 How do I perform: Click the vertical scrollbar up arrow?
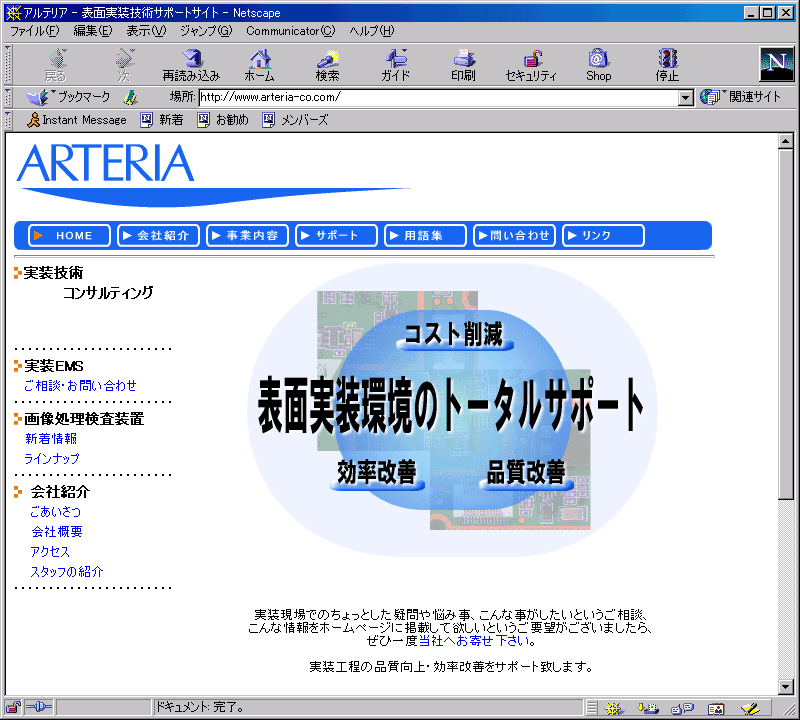click(x=786, y=141)
